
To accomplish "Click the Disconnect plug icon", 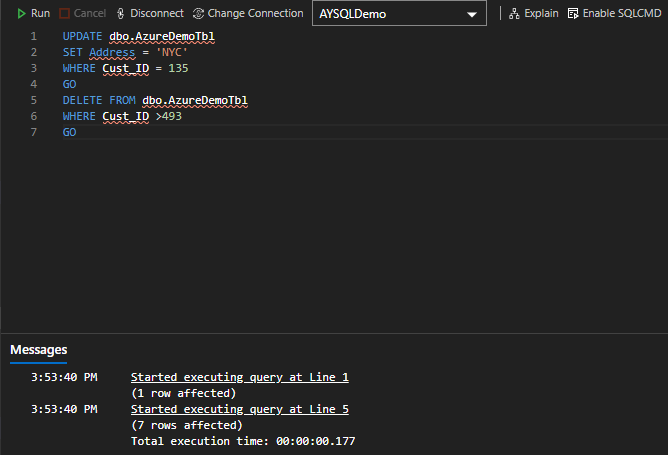I will coord(121,14).
